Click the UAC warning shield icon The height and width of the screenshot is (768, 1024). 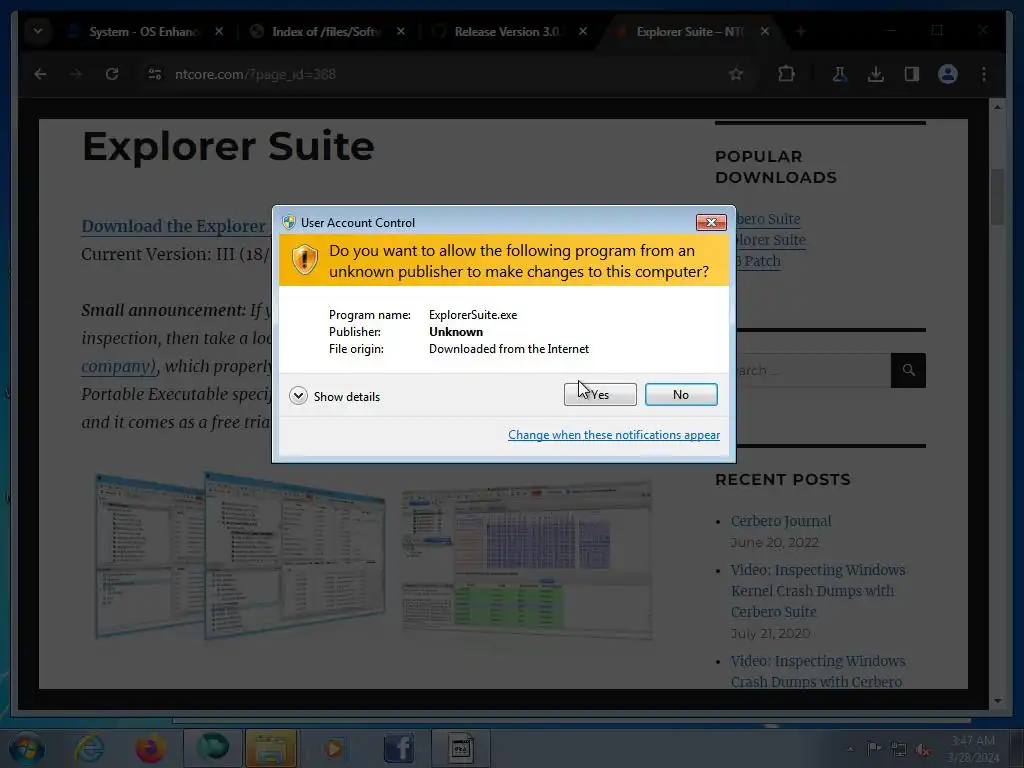coord(304,260)
